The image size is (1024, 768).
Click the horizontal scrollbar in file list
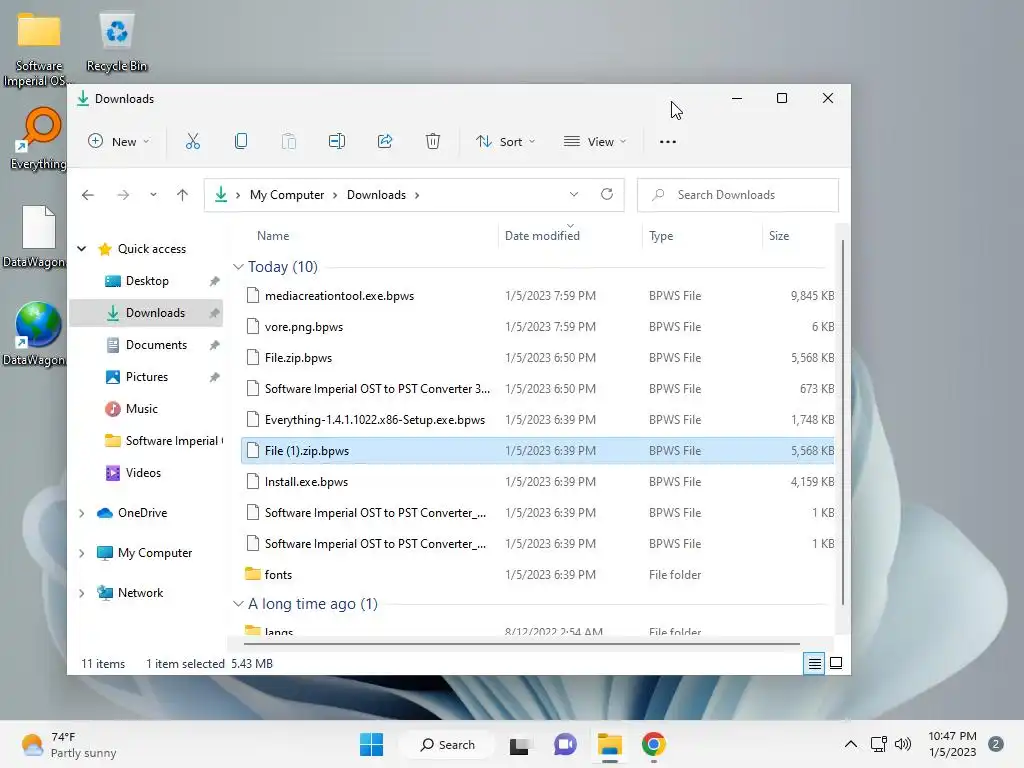click(x=522, y=644)
